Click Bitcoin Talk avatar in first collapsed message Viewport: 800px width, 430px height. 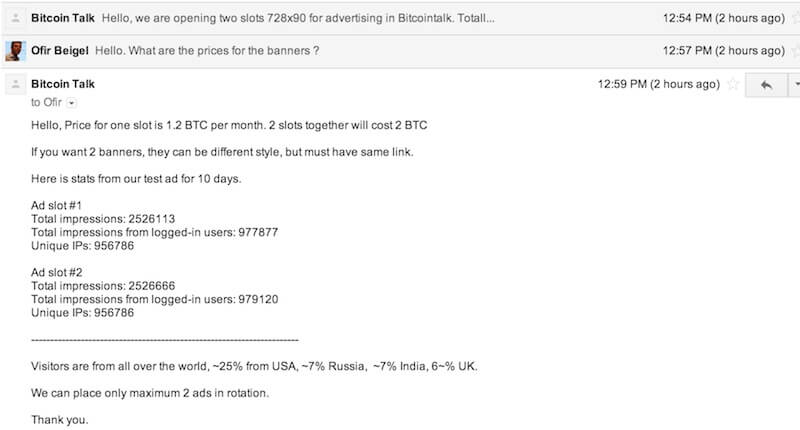15,18
